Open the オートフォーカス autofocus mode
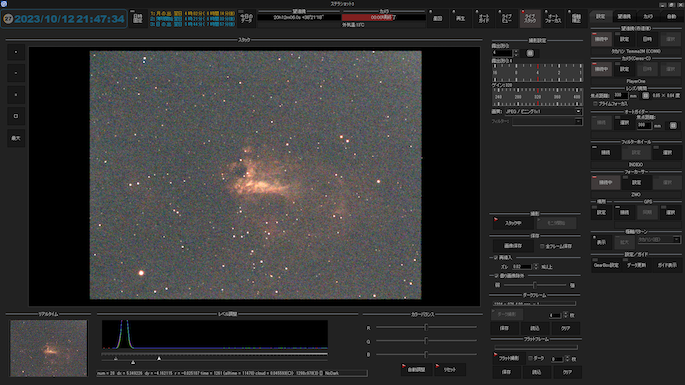 [553, 18]
